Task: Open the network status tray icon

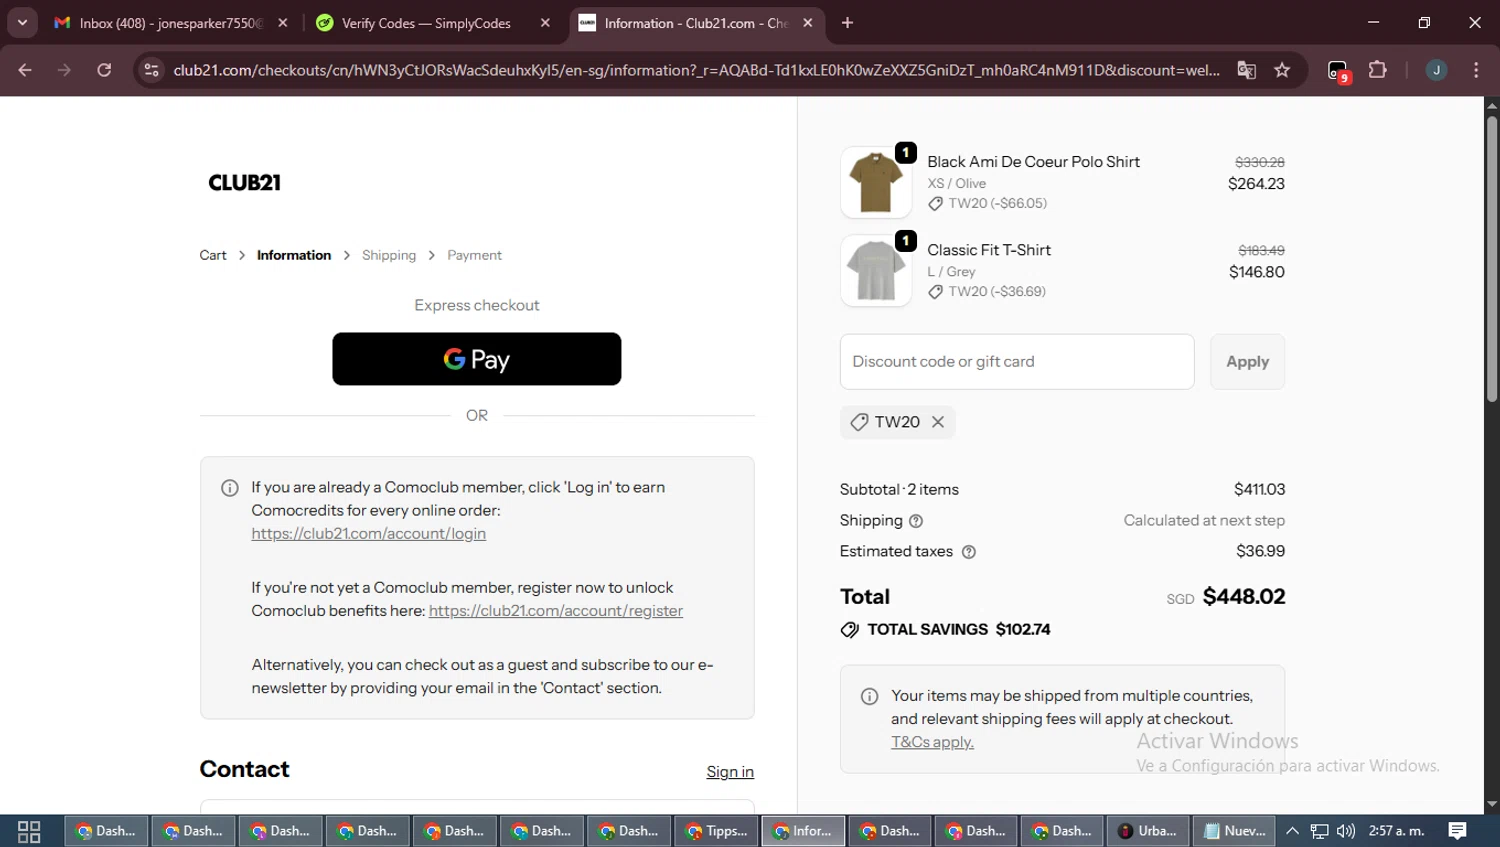Action: point(1320,831)
